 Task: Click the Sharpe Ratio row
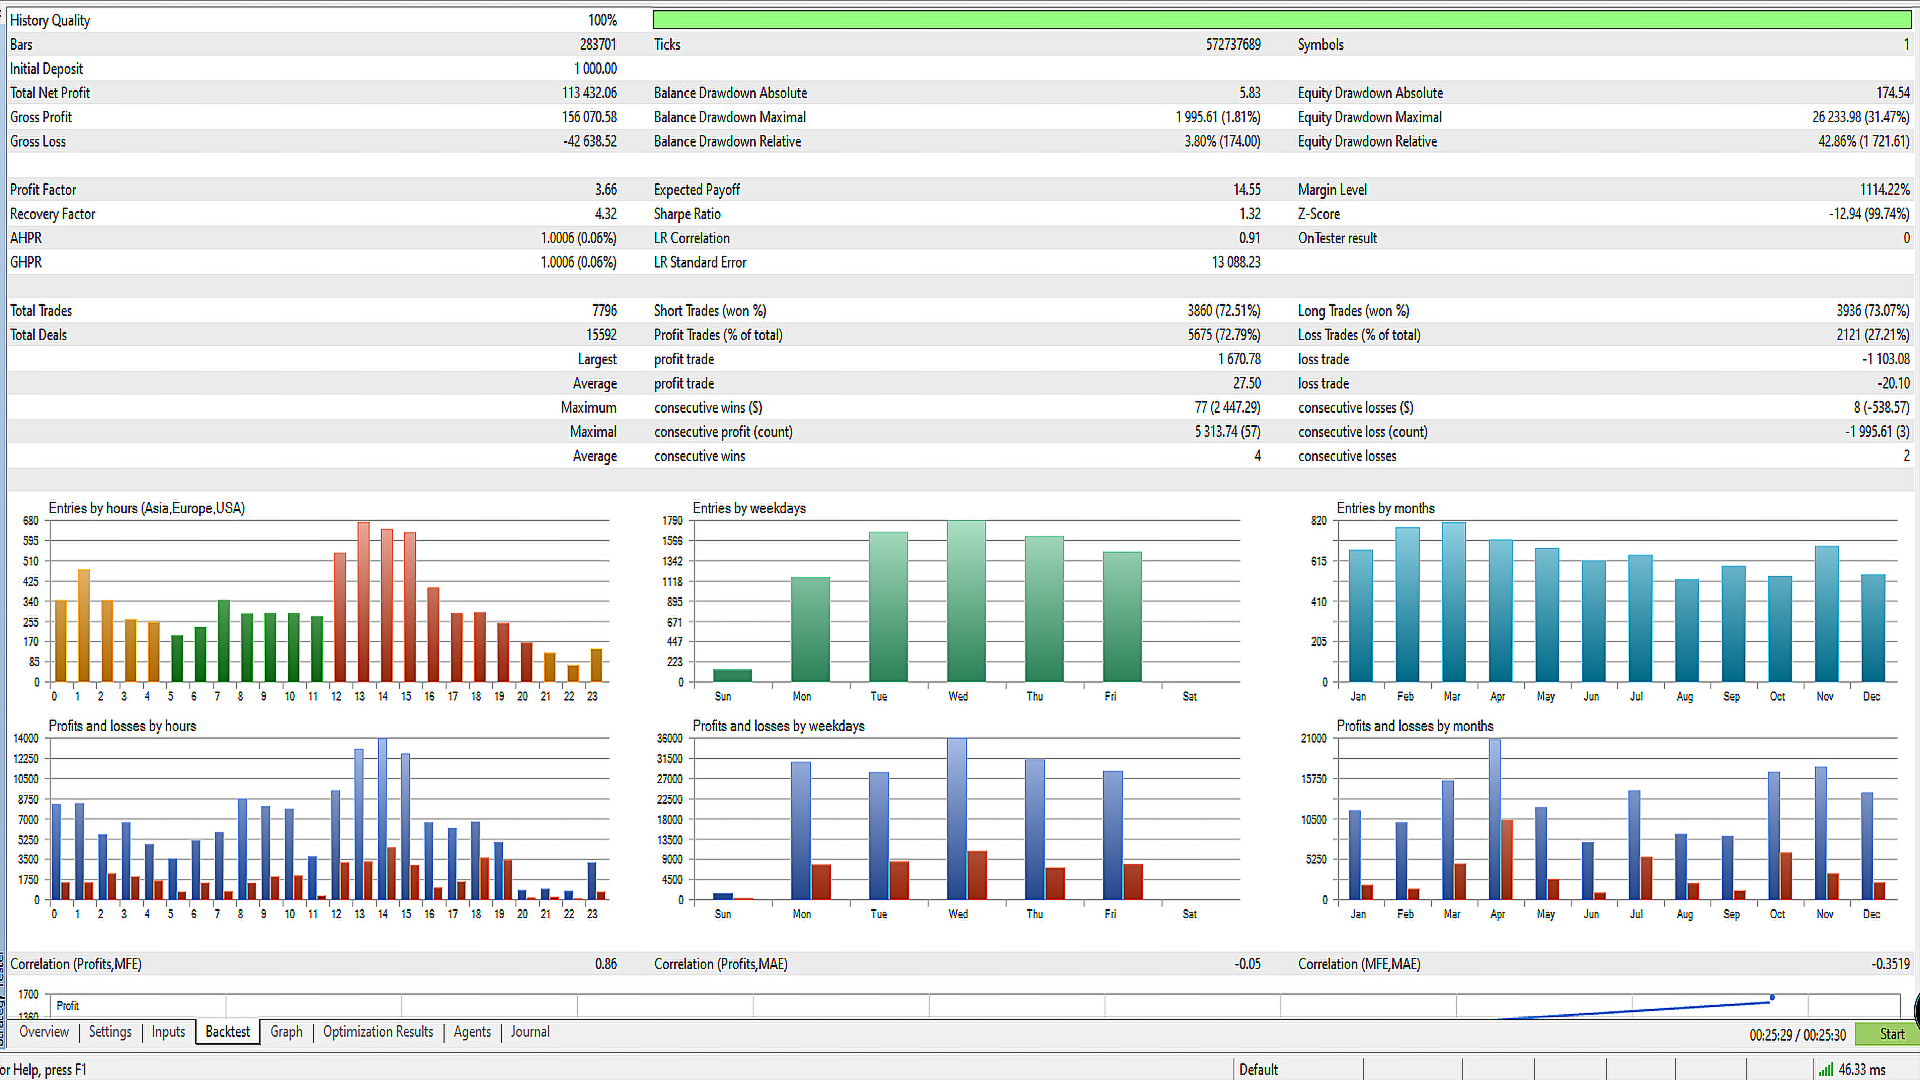coord(687,214)
